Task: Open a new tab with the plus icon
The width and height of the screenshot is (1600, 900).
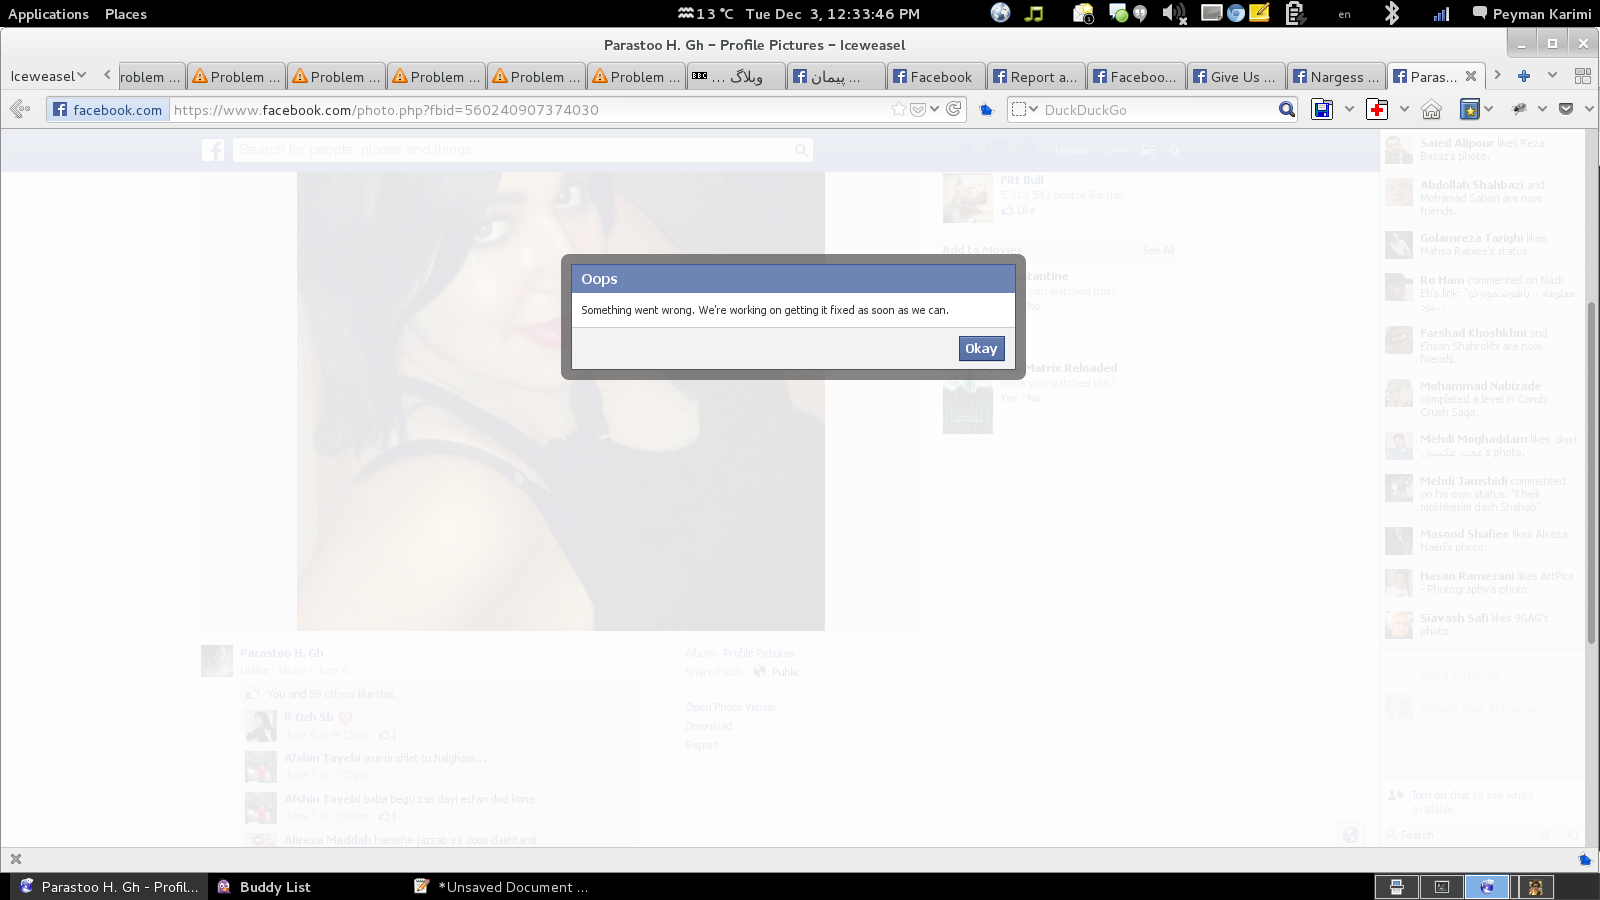Action: point(1524,76)
